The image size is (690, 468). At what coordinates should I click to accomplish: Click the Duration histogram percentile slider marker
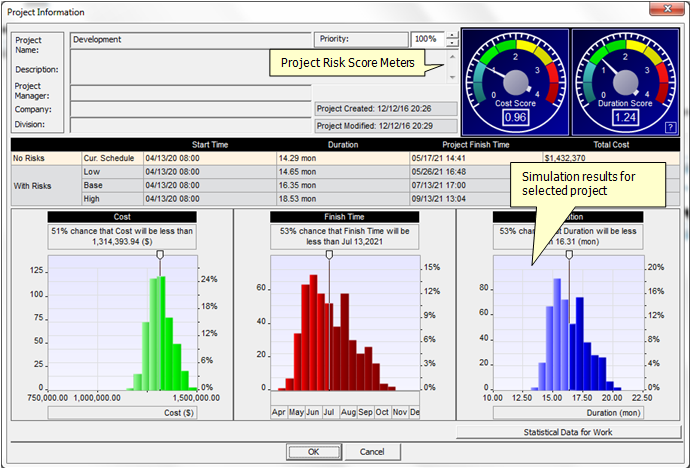[569, 255]
